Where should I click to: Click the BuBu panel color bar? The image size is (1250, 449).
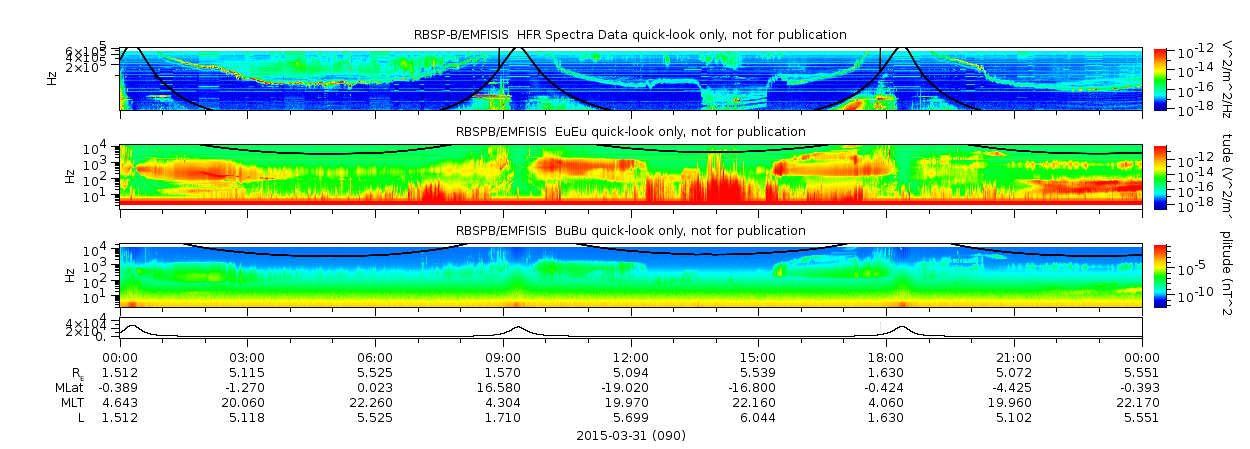[x=1160, y=275]
